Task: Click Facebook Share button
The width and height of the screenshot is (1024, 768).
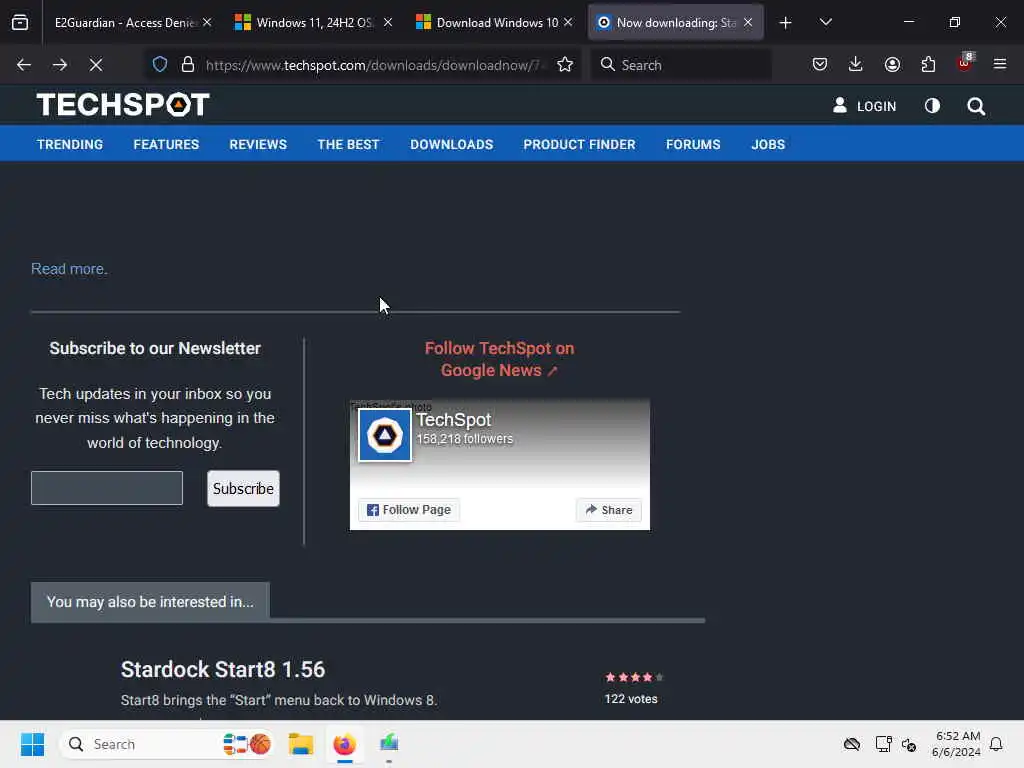Action: pyautogui.click(x=609, y=510)
